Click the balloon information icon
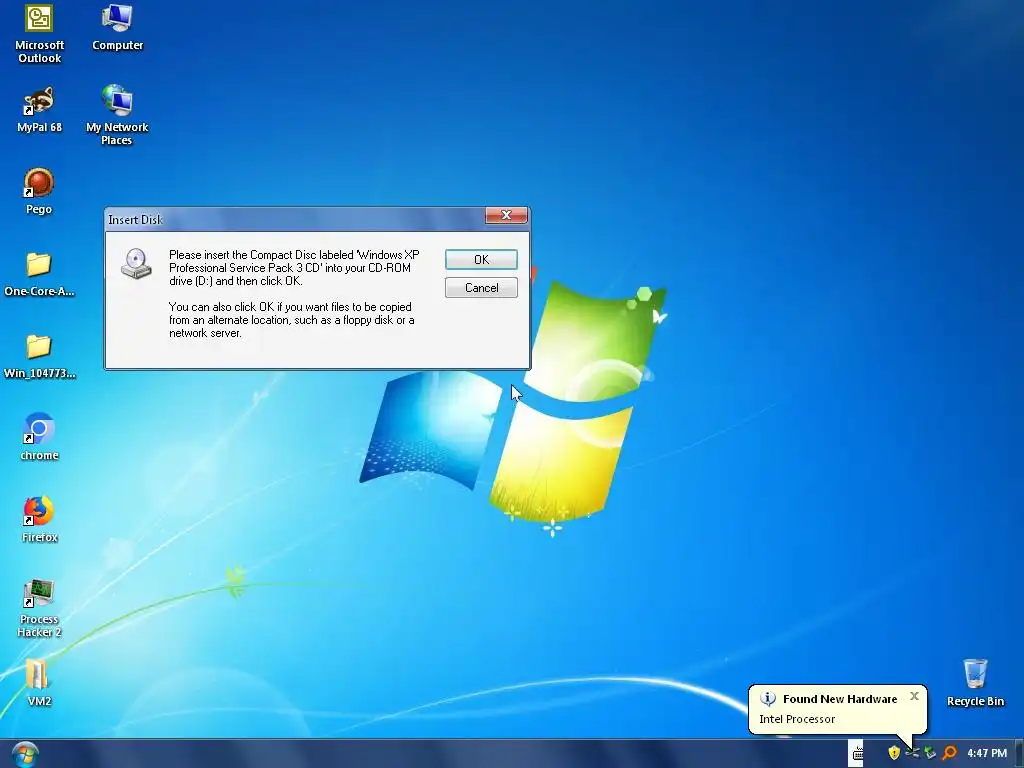This screenshot has width=1024, height=768. pyautogui.click(x=768, y=699)
